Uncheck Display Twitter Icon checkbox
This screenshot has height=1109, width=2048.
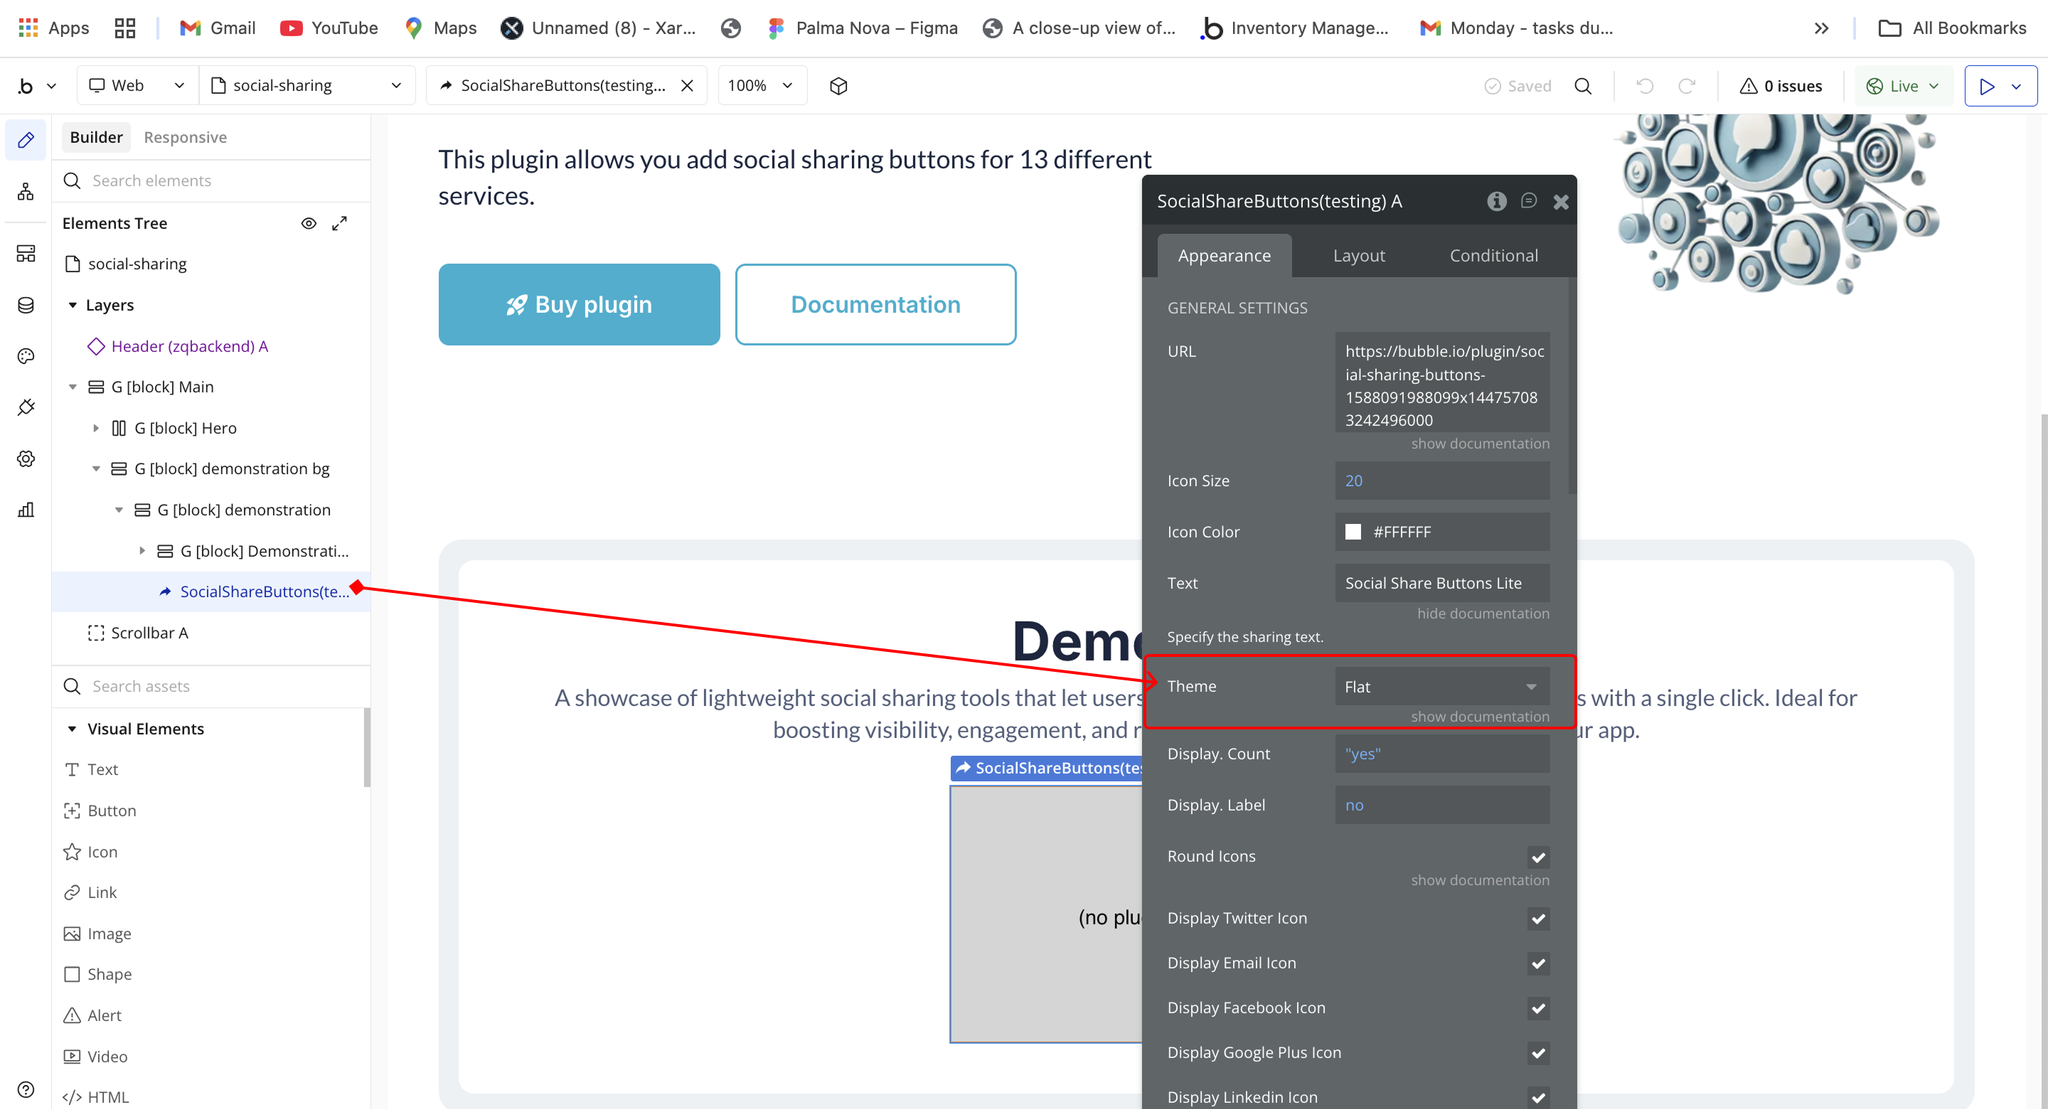tap(1538, 919)
